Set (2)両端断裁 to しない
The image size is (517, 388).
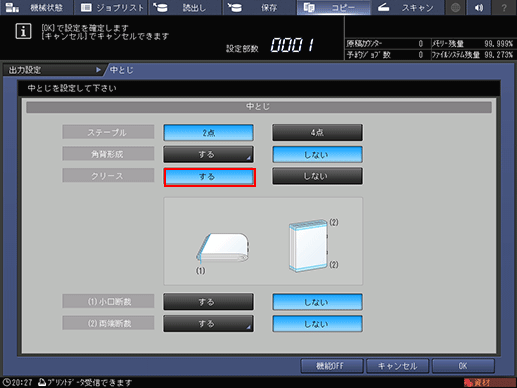317,324
